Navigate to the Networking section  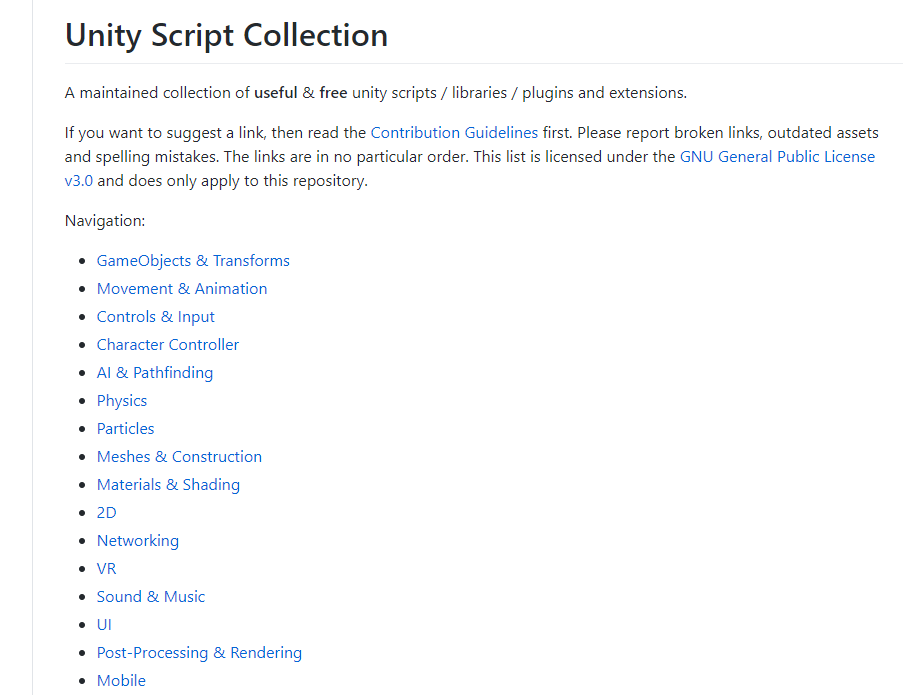coord(138,540)
